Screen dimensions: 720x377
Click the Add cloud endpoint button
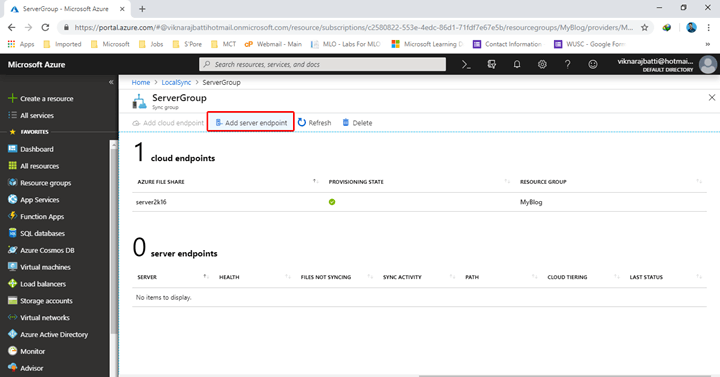point(168,123)
